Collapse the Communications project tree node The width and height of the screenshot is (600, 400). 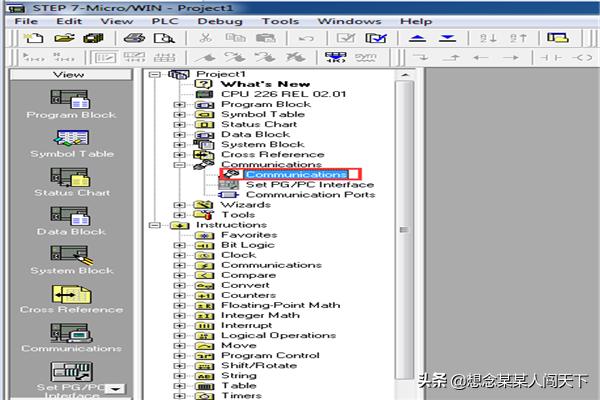click(x=179, y=165)
